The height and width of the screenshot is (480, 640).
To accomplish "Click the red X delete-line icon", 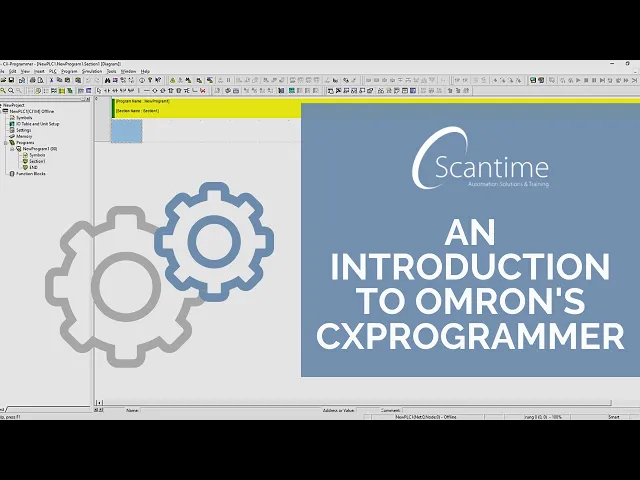I will [203, 91].
